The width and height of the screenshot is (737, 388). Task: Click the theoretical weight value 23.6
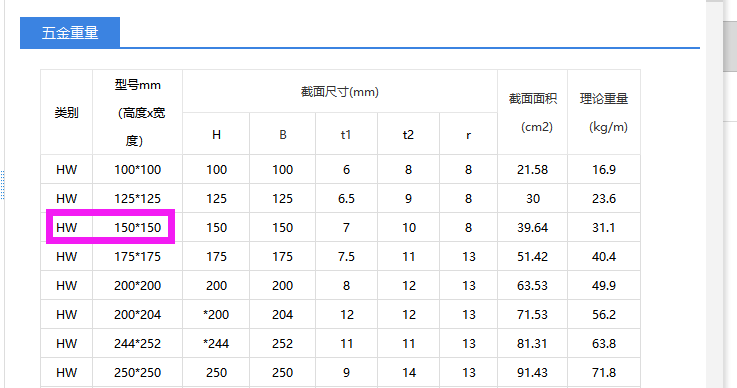(x=604, y=198)
